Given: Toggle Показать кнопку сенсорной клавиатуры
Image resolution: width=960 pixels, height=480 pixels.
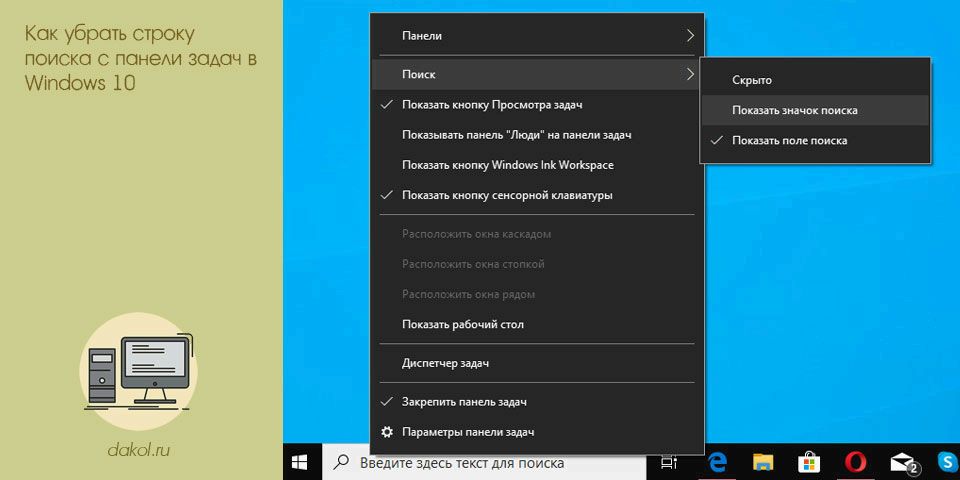Looking at the screenshot, I should (537, 195).
